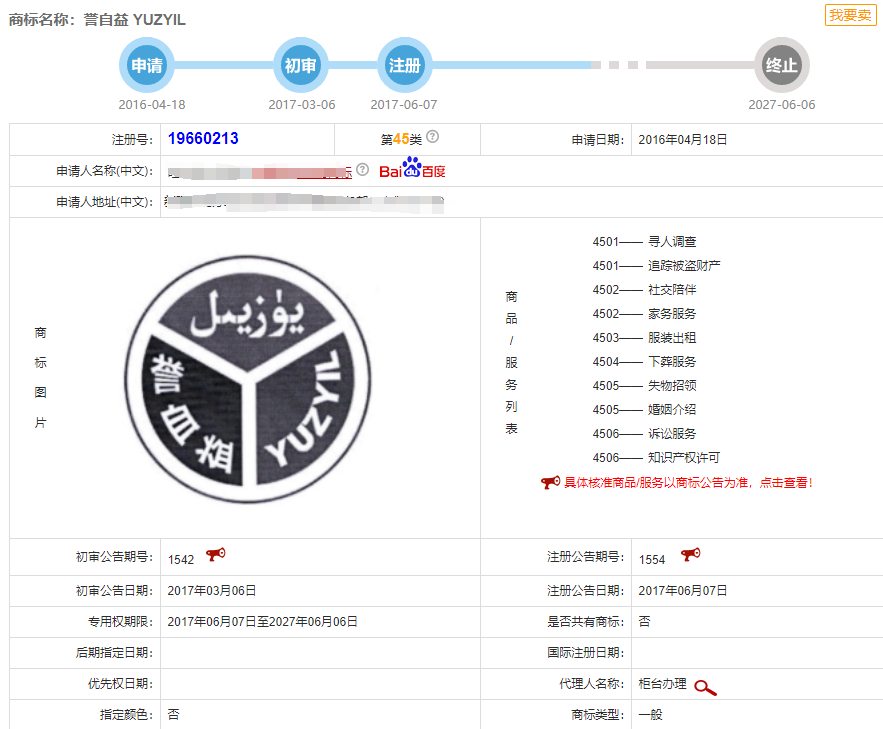Select the 注册 timeline step circle

click(x=404, y=65)
